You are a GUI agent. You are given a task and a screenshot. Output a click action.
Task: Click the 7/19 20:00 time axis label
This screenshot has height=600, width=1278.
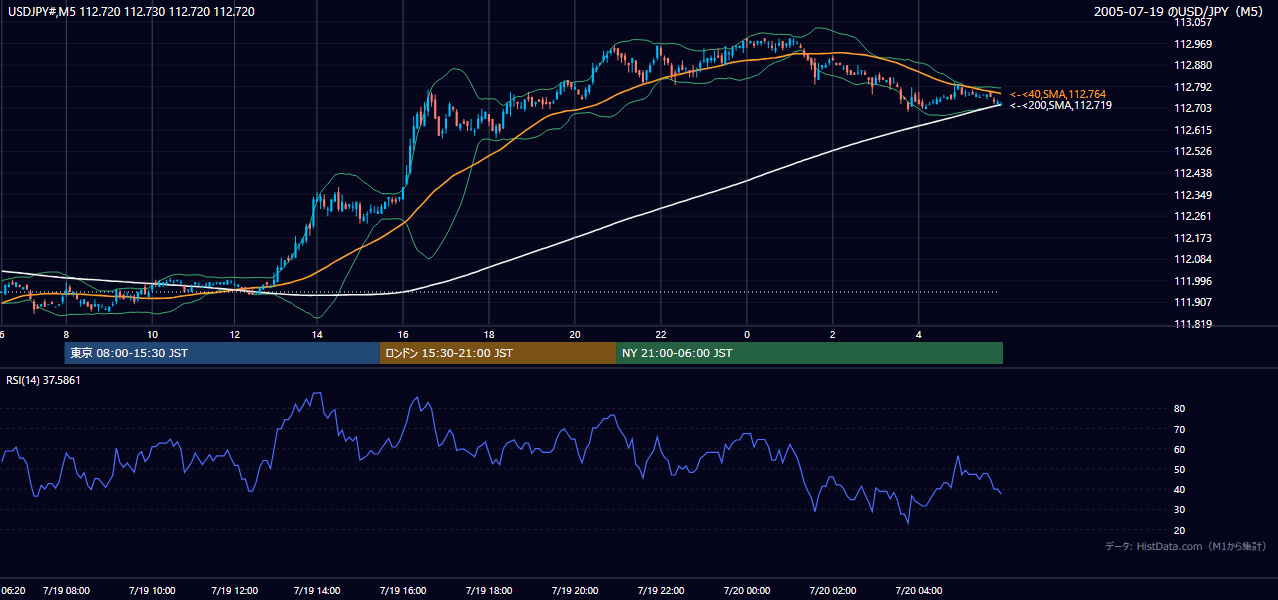[x=575, y=590]
